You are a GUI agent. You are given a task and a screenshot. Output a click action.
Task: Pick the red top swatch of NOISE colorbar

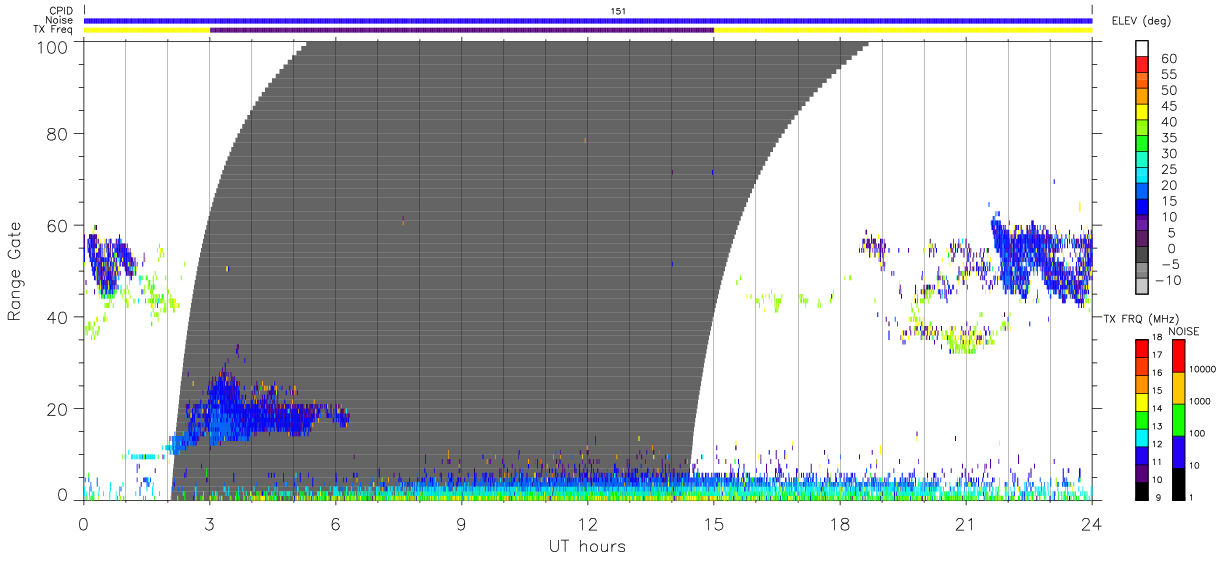click(x=1179, y=356)
